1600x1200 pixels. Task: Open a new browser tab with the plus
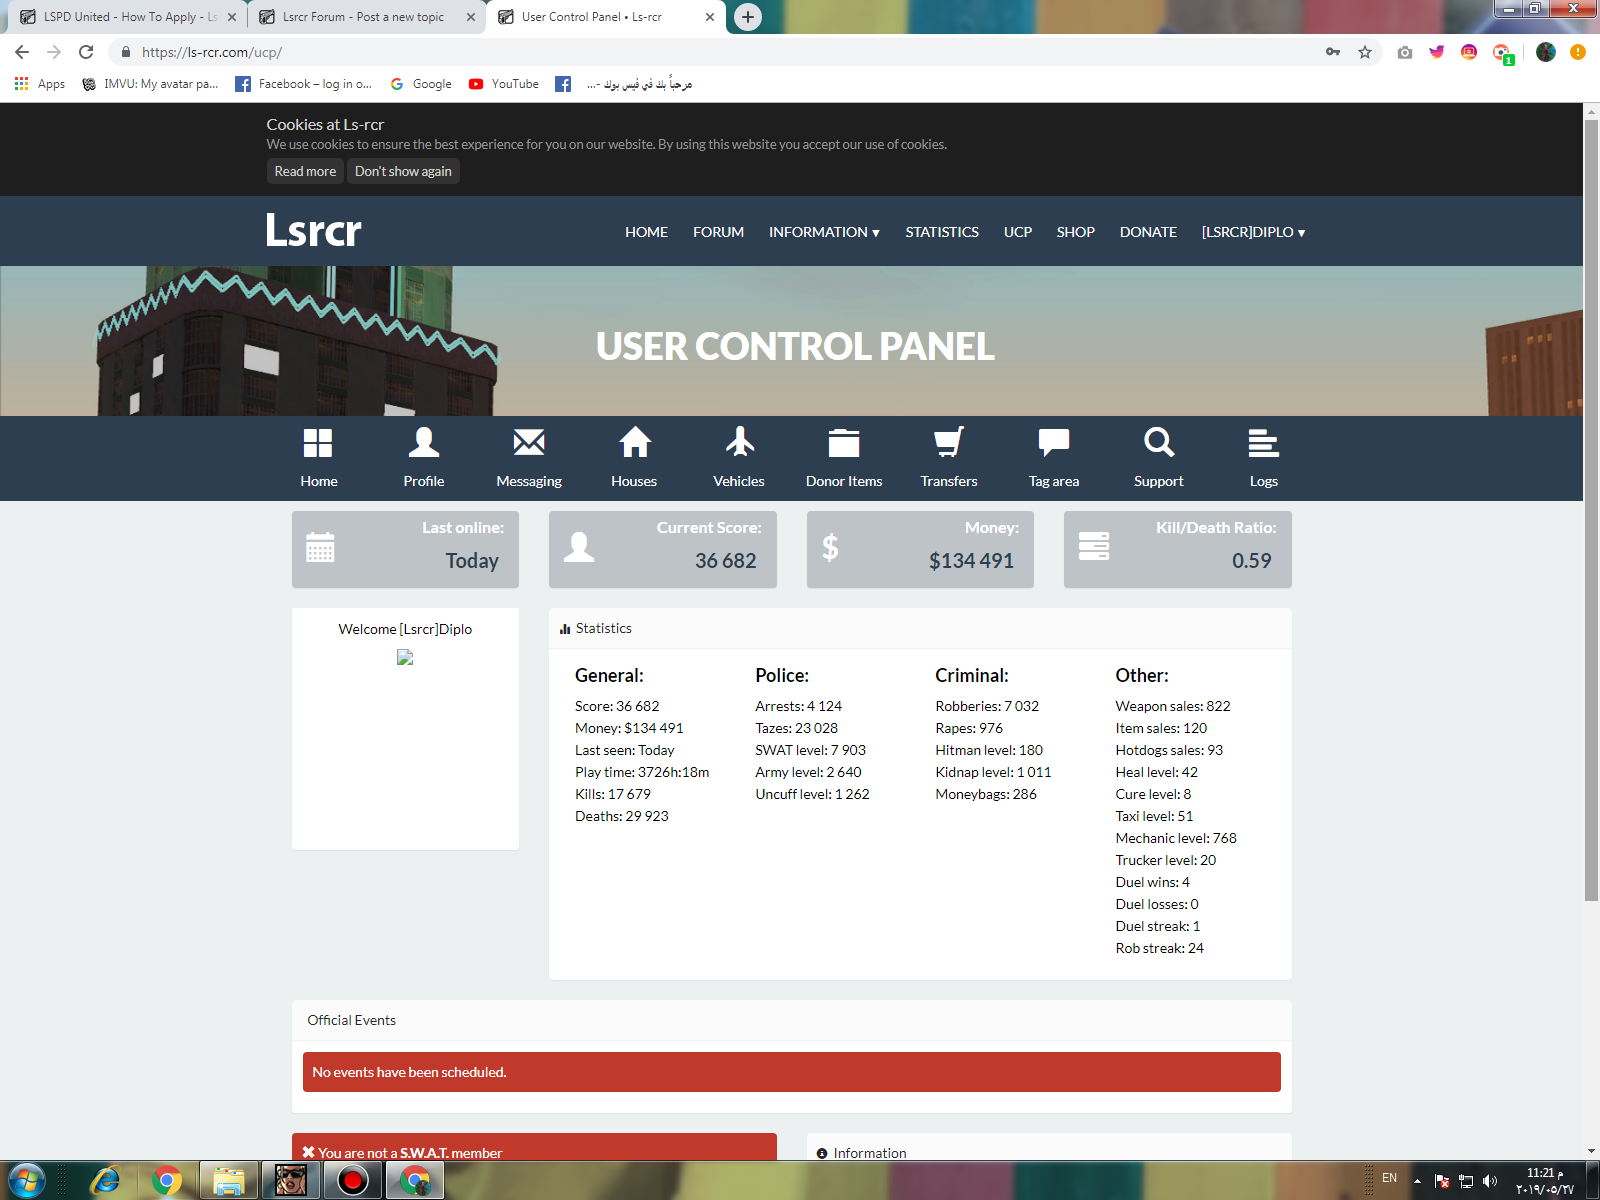[x=748, y=17]
